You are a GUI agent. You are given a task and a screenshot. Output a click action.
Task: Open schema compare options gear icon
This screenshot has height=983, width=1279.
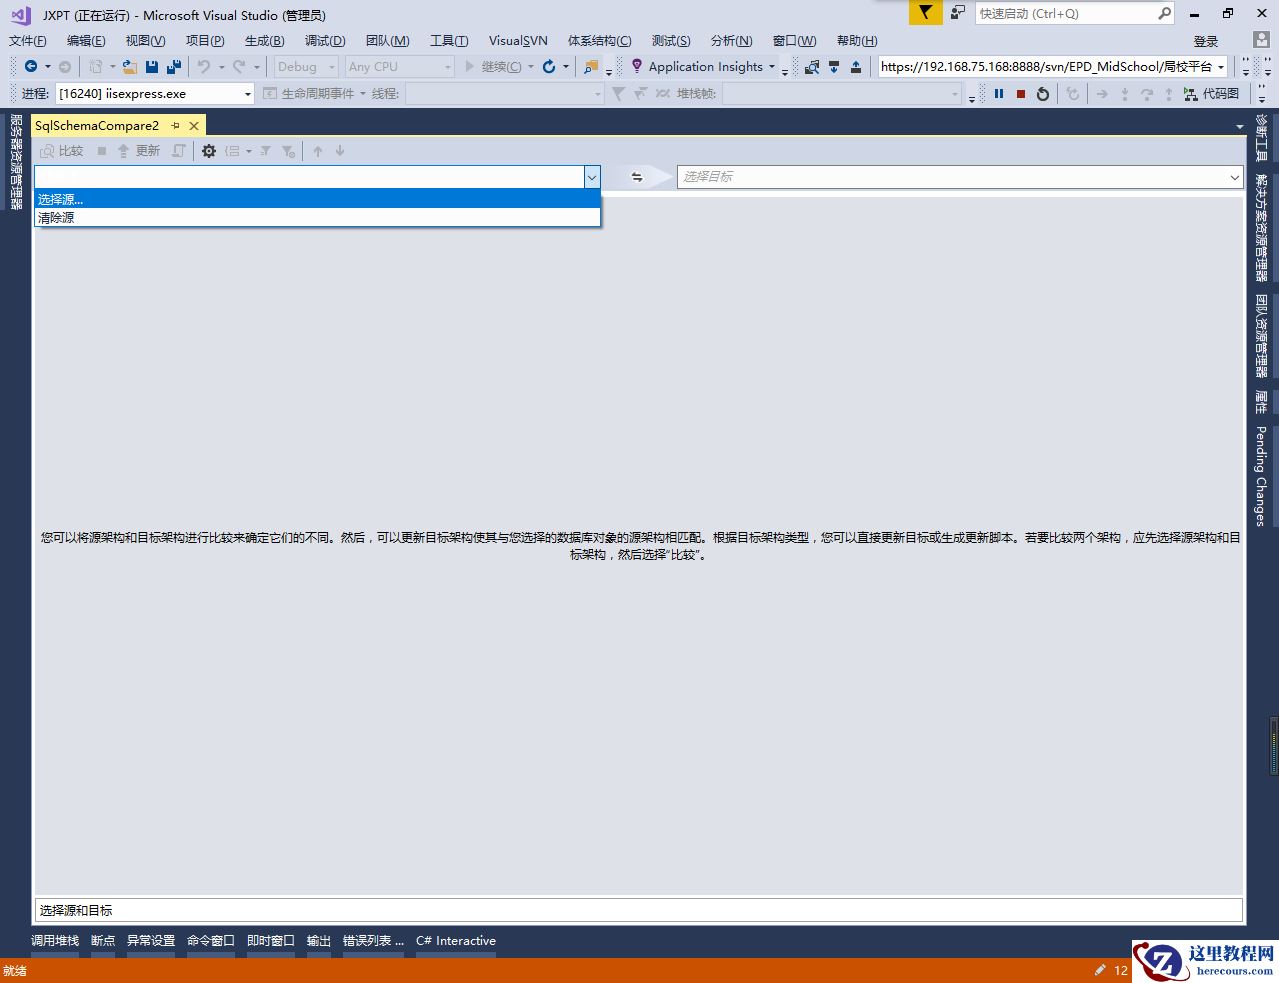tap(209, 151)
